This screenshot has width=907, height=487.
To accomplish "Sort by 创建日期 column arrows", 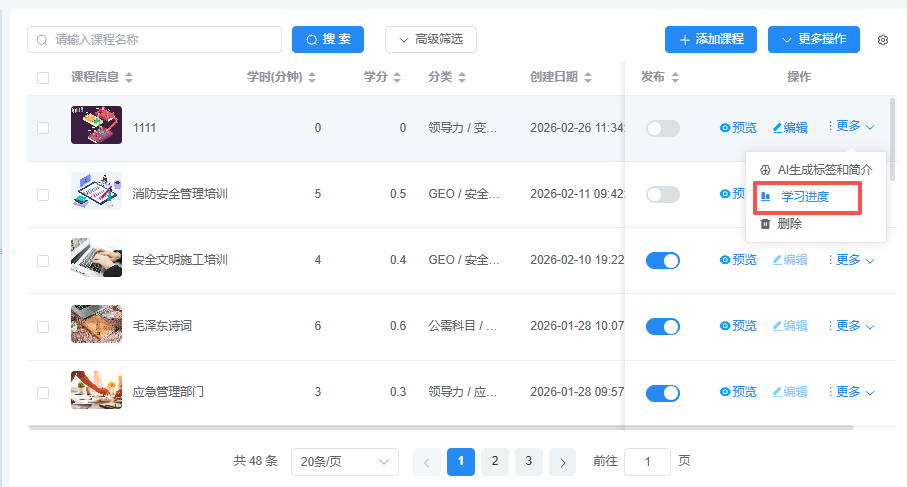I will point(588,77).
